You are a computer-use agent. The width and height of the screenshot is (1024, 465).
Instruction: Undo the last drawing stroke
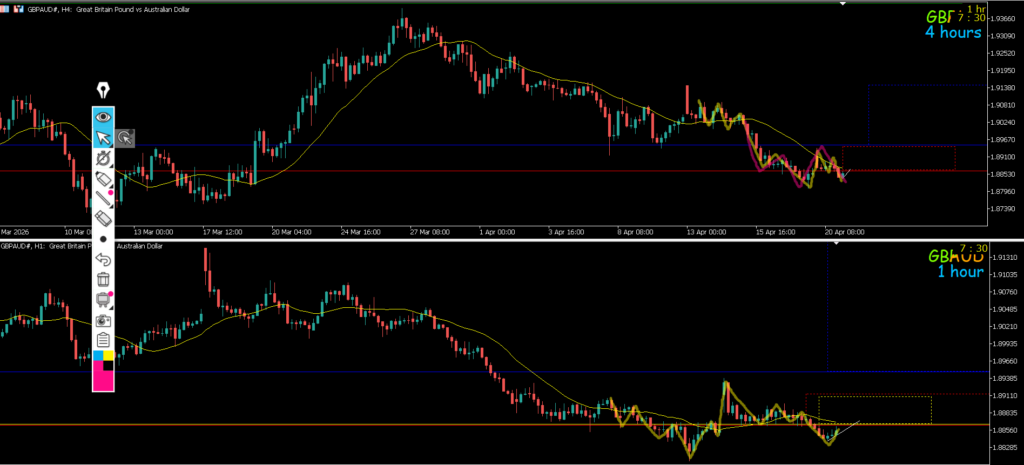pyautogui.click(x=103, y=259)
